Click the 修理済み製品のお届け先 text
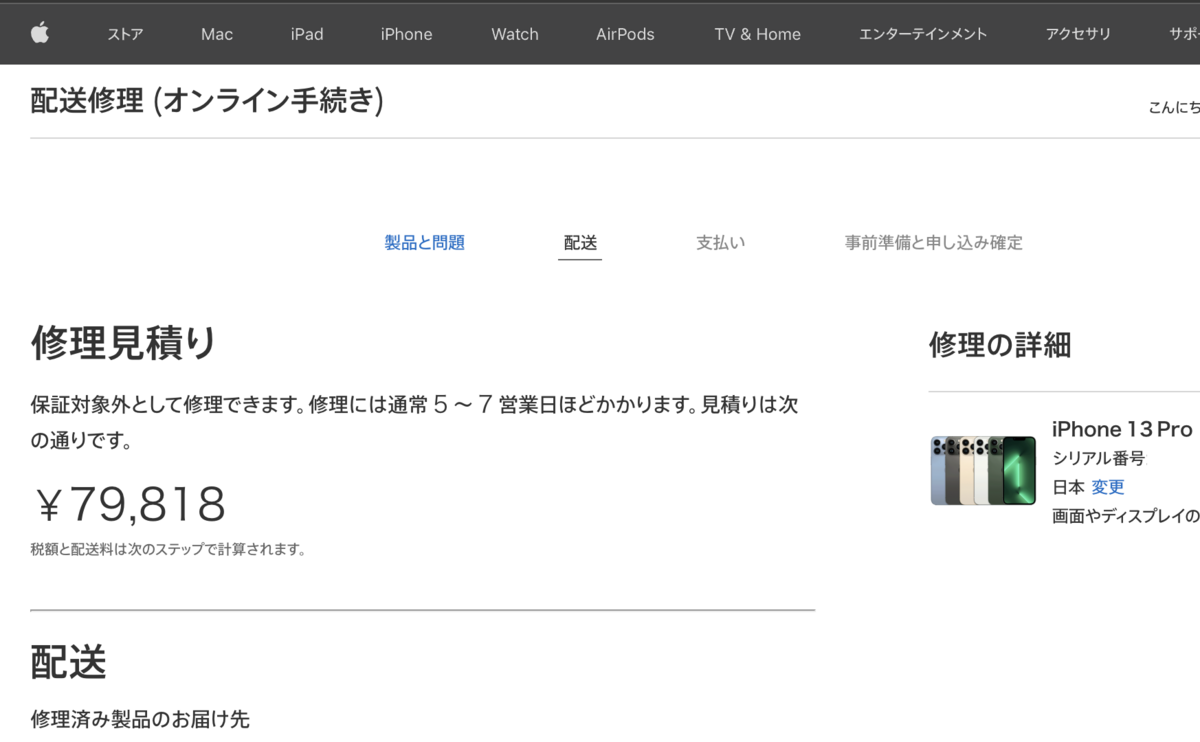This screenshot has width=1200, height=742. [140, 719]
